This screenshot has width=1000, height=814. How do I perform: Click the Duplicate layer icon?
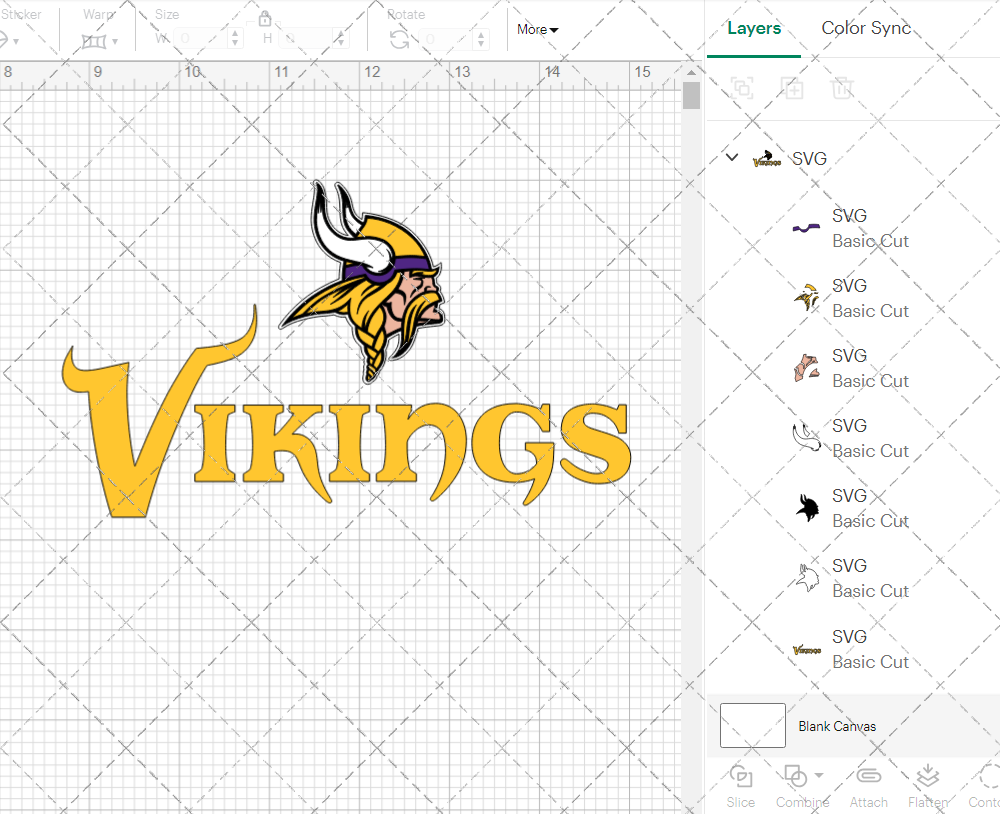(792, 88)
